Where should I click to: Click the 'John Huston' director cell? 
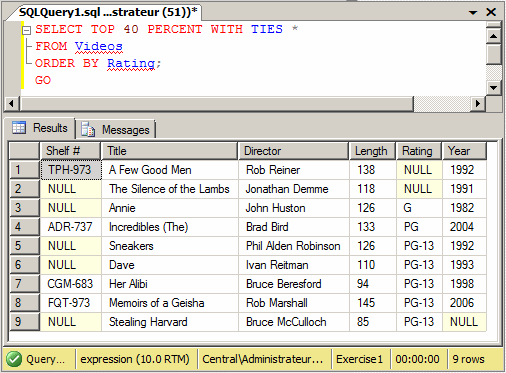tap(294, 208)
